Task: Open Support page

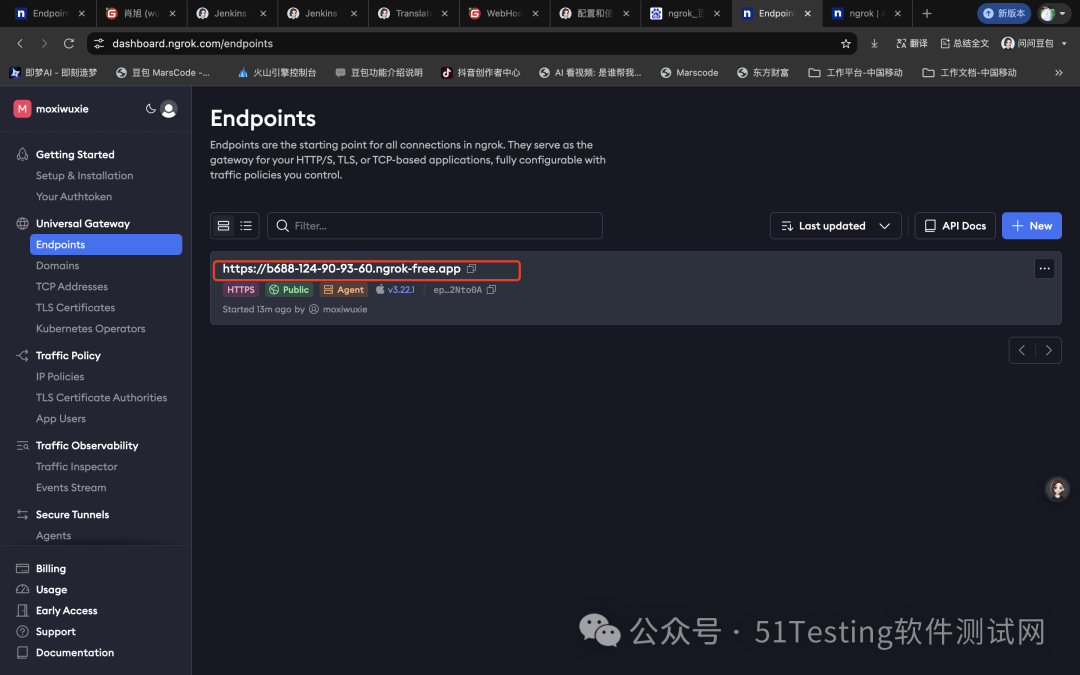Action: (56, 632)
